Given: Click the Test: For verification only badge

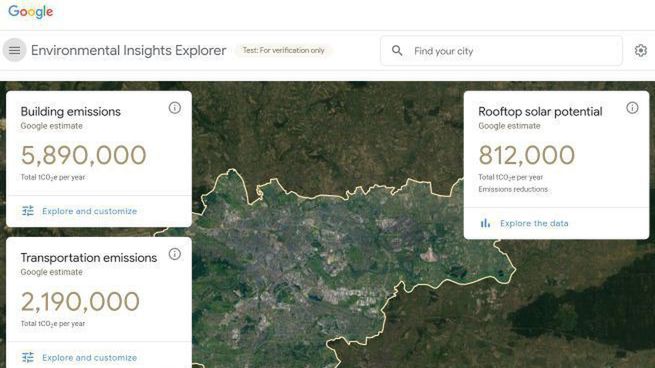Looking at the screenshot, I should click(284, 50).
